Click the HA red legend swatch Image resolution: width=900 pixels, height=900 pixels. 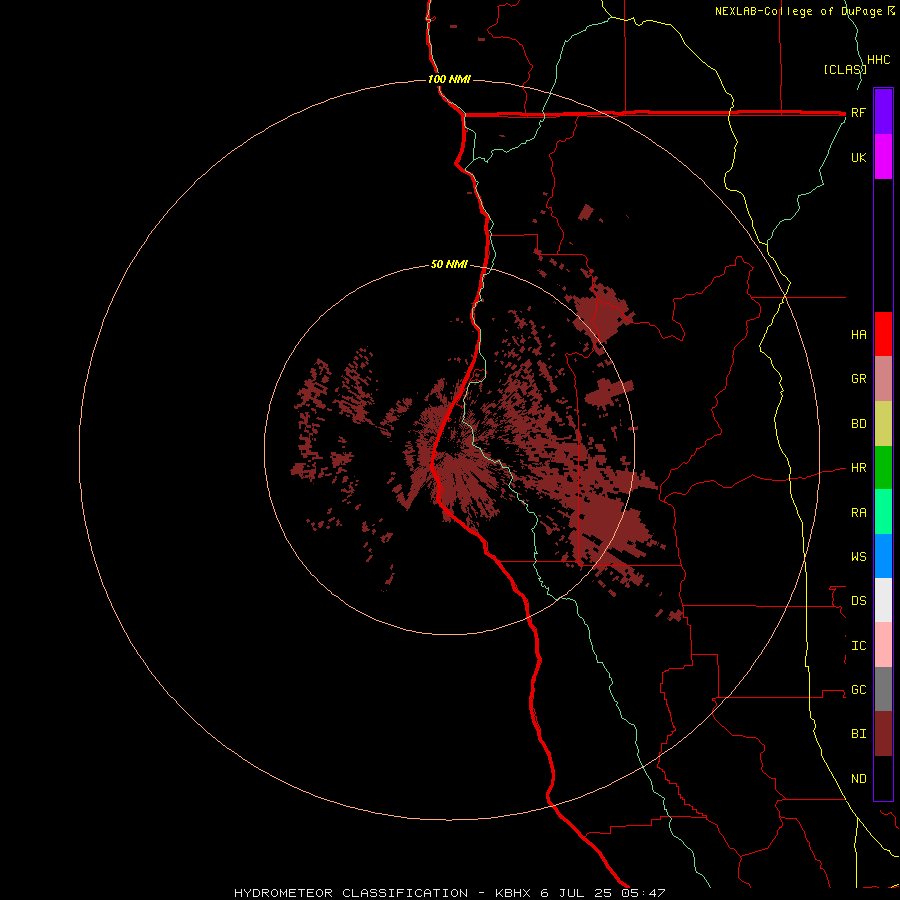[883, 334]
